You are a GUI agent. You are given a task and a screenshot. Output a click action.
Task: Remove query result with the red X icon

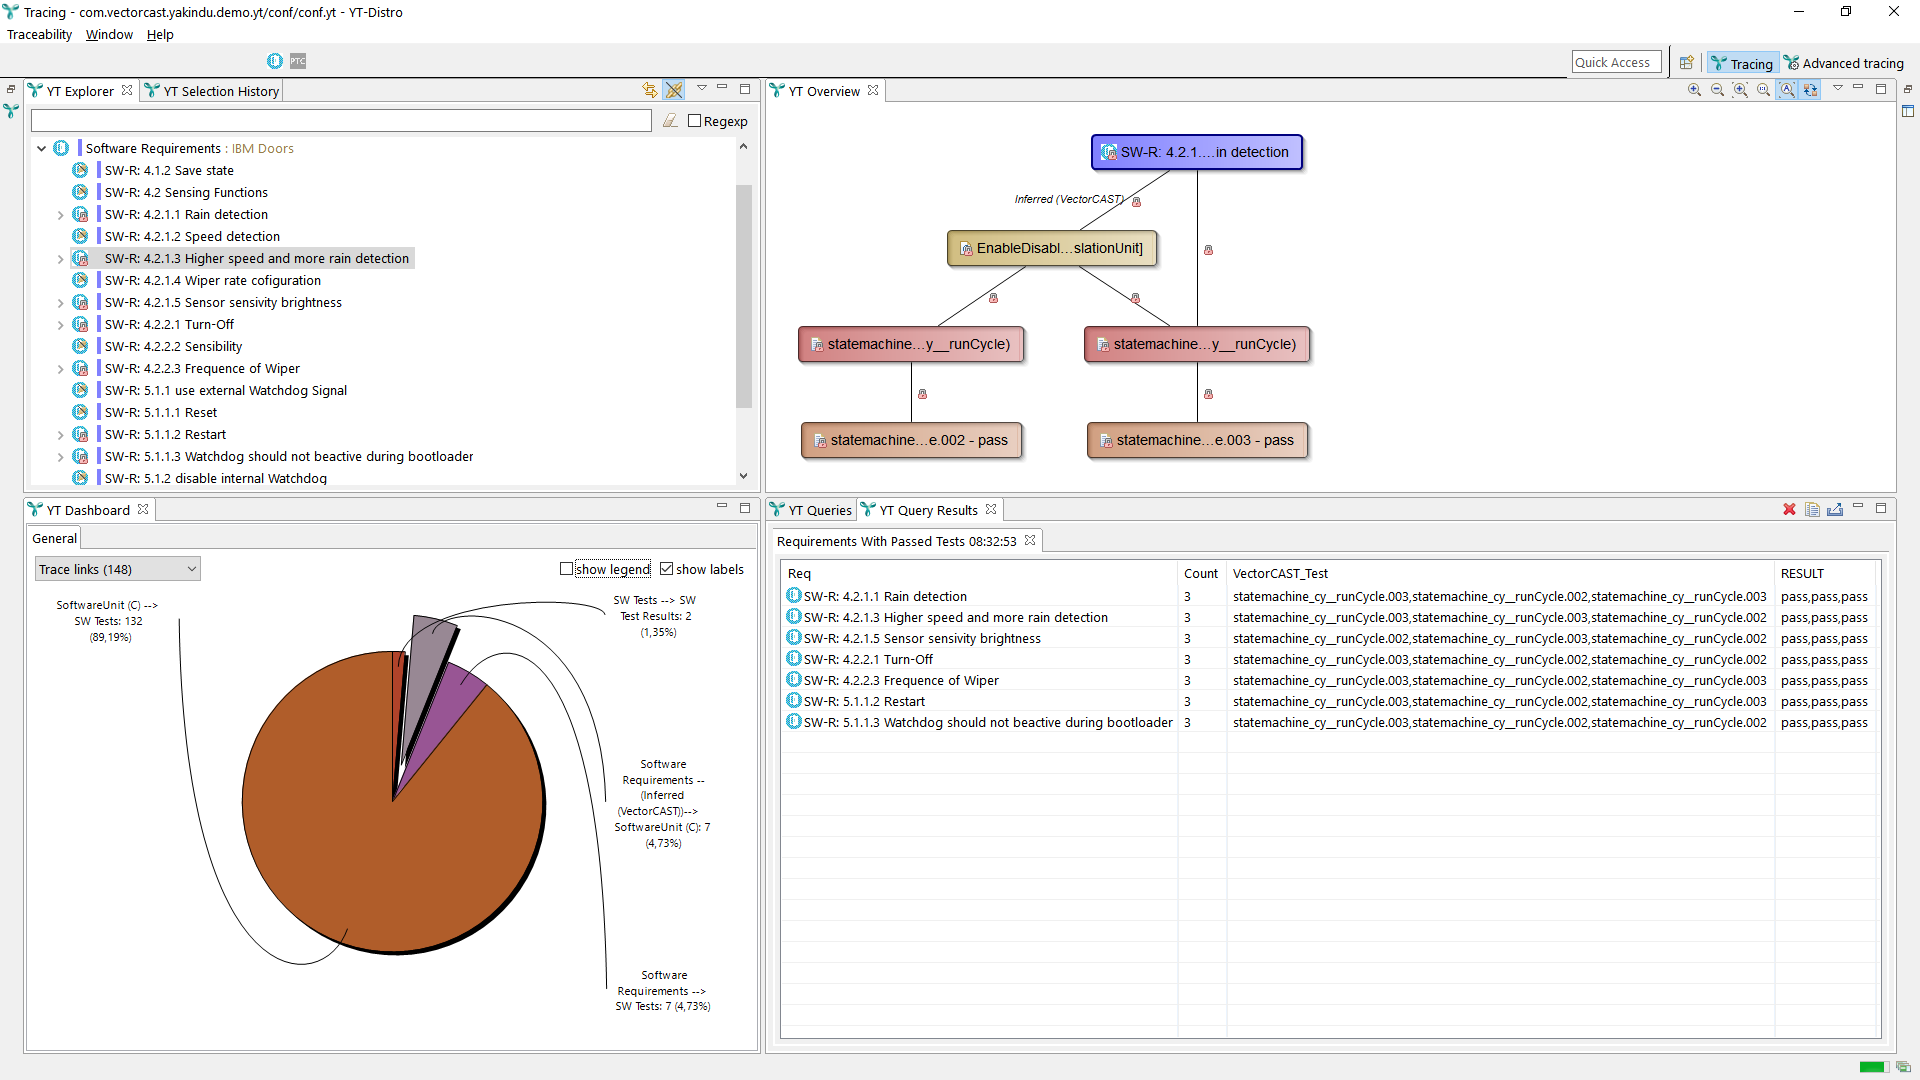point(1789,509)
